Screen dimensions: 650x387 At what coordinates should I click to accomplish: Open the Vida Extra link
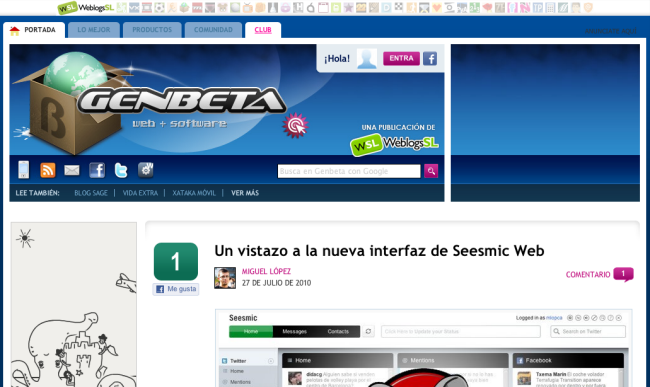[x=140, y=193]
